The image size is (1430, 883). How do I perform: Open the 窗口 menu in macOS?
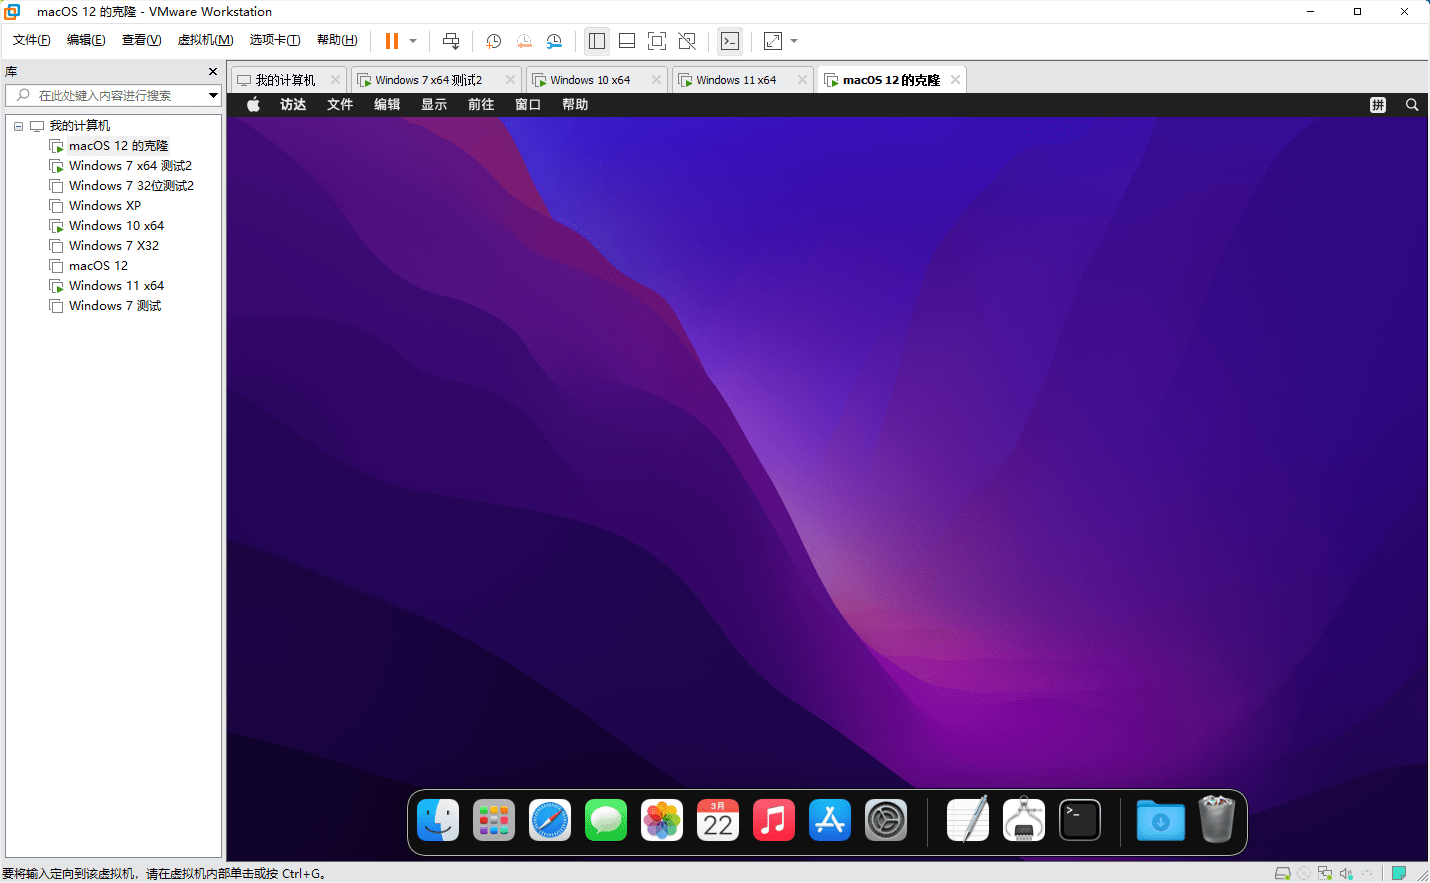click(x=528, y=105)
